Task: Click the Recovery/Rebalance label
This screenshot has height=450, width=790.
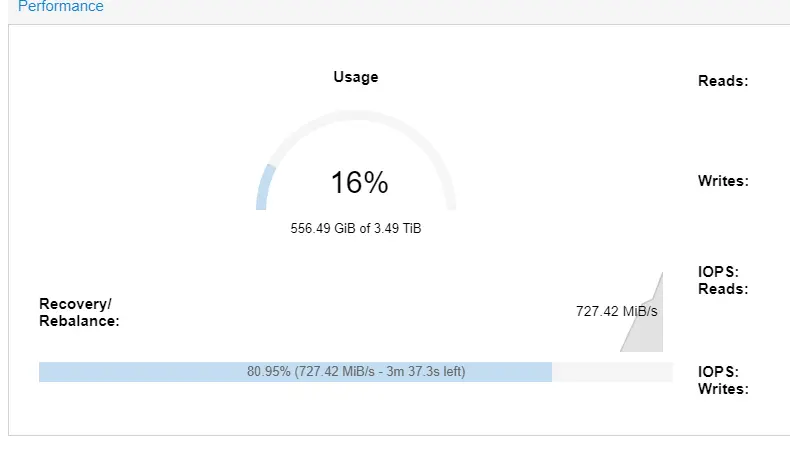Action: click(79, 312)
